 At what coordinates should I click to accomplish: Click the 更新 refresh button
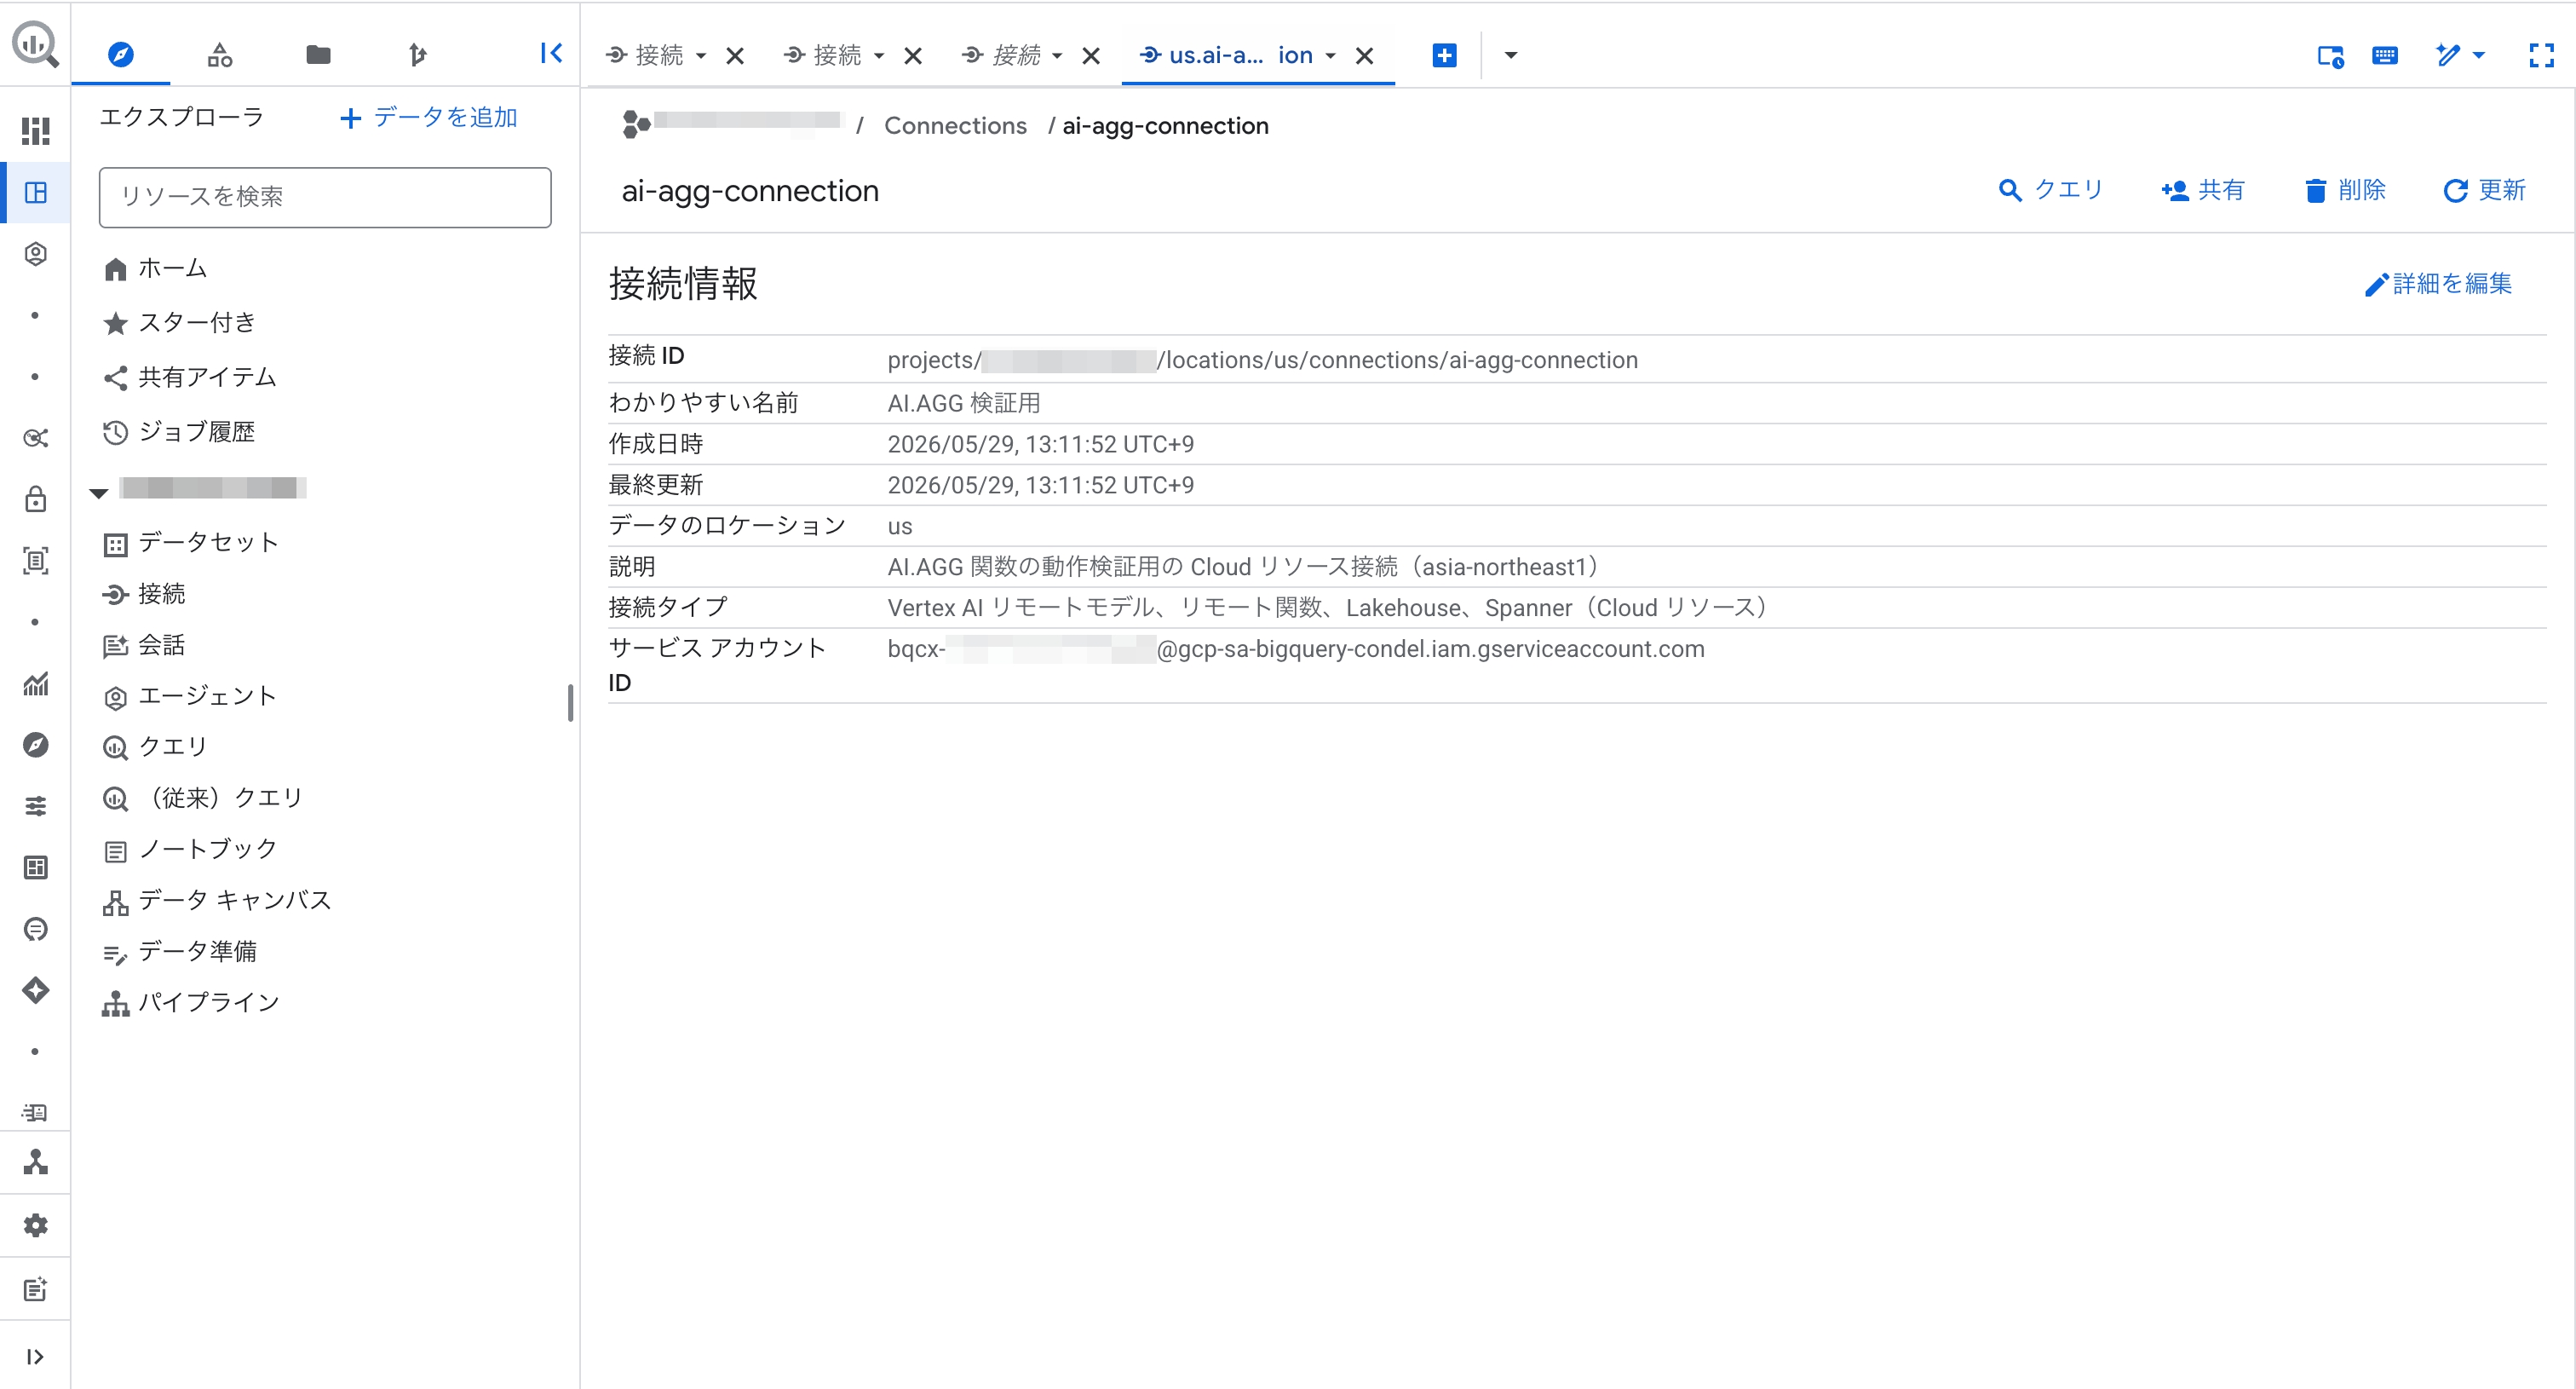(x=2484, y=190)
